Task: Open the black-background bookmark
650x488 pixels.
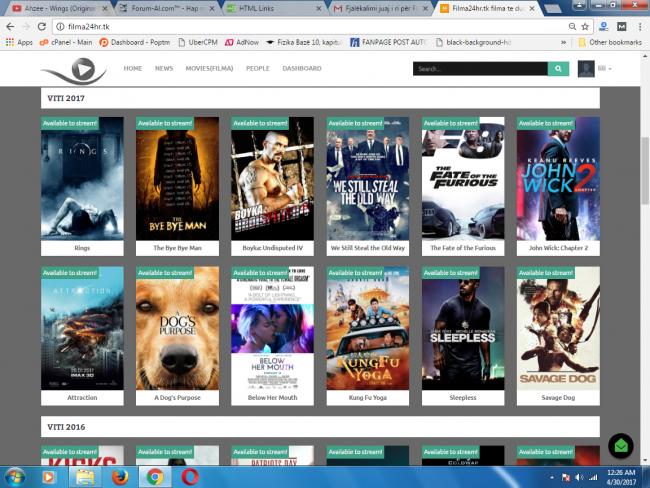Action: tap(473, 42)
